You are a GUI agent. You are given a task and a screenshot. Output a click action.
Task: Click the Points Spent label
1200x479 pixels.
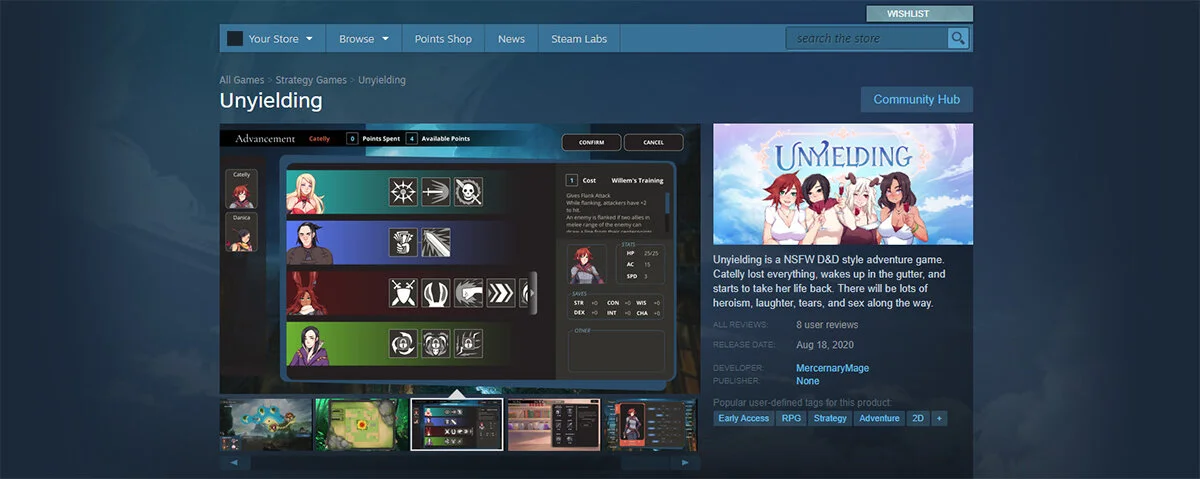380,139
